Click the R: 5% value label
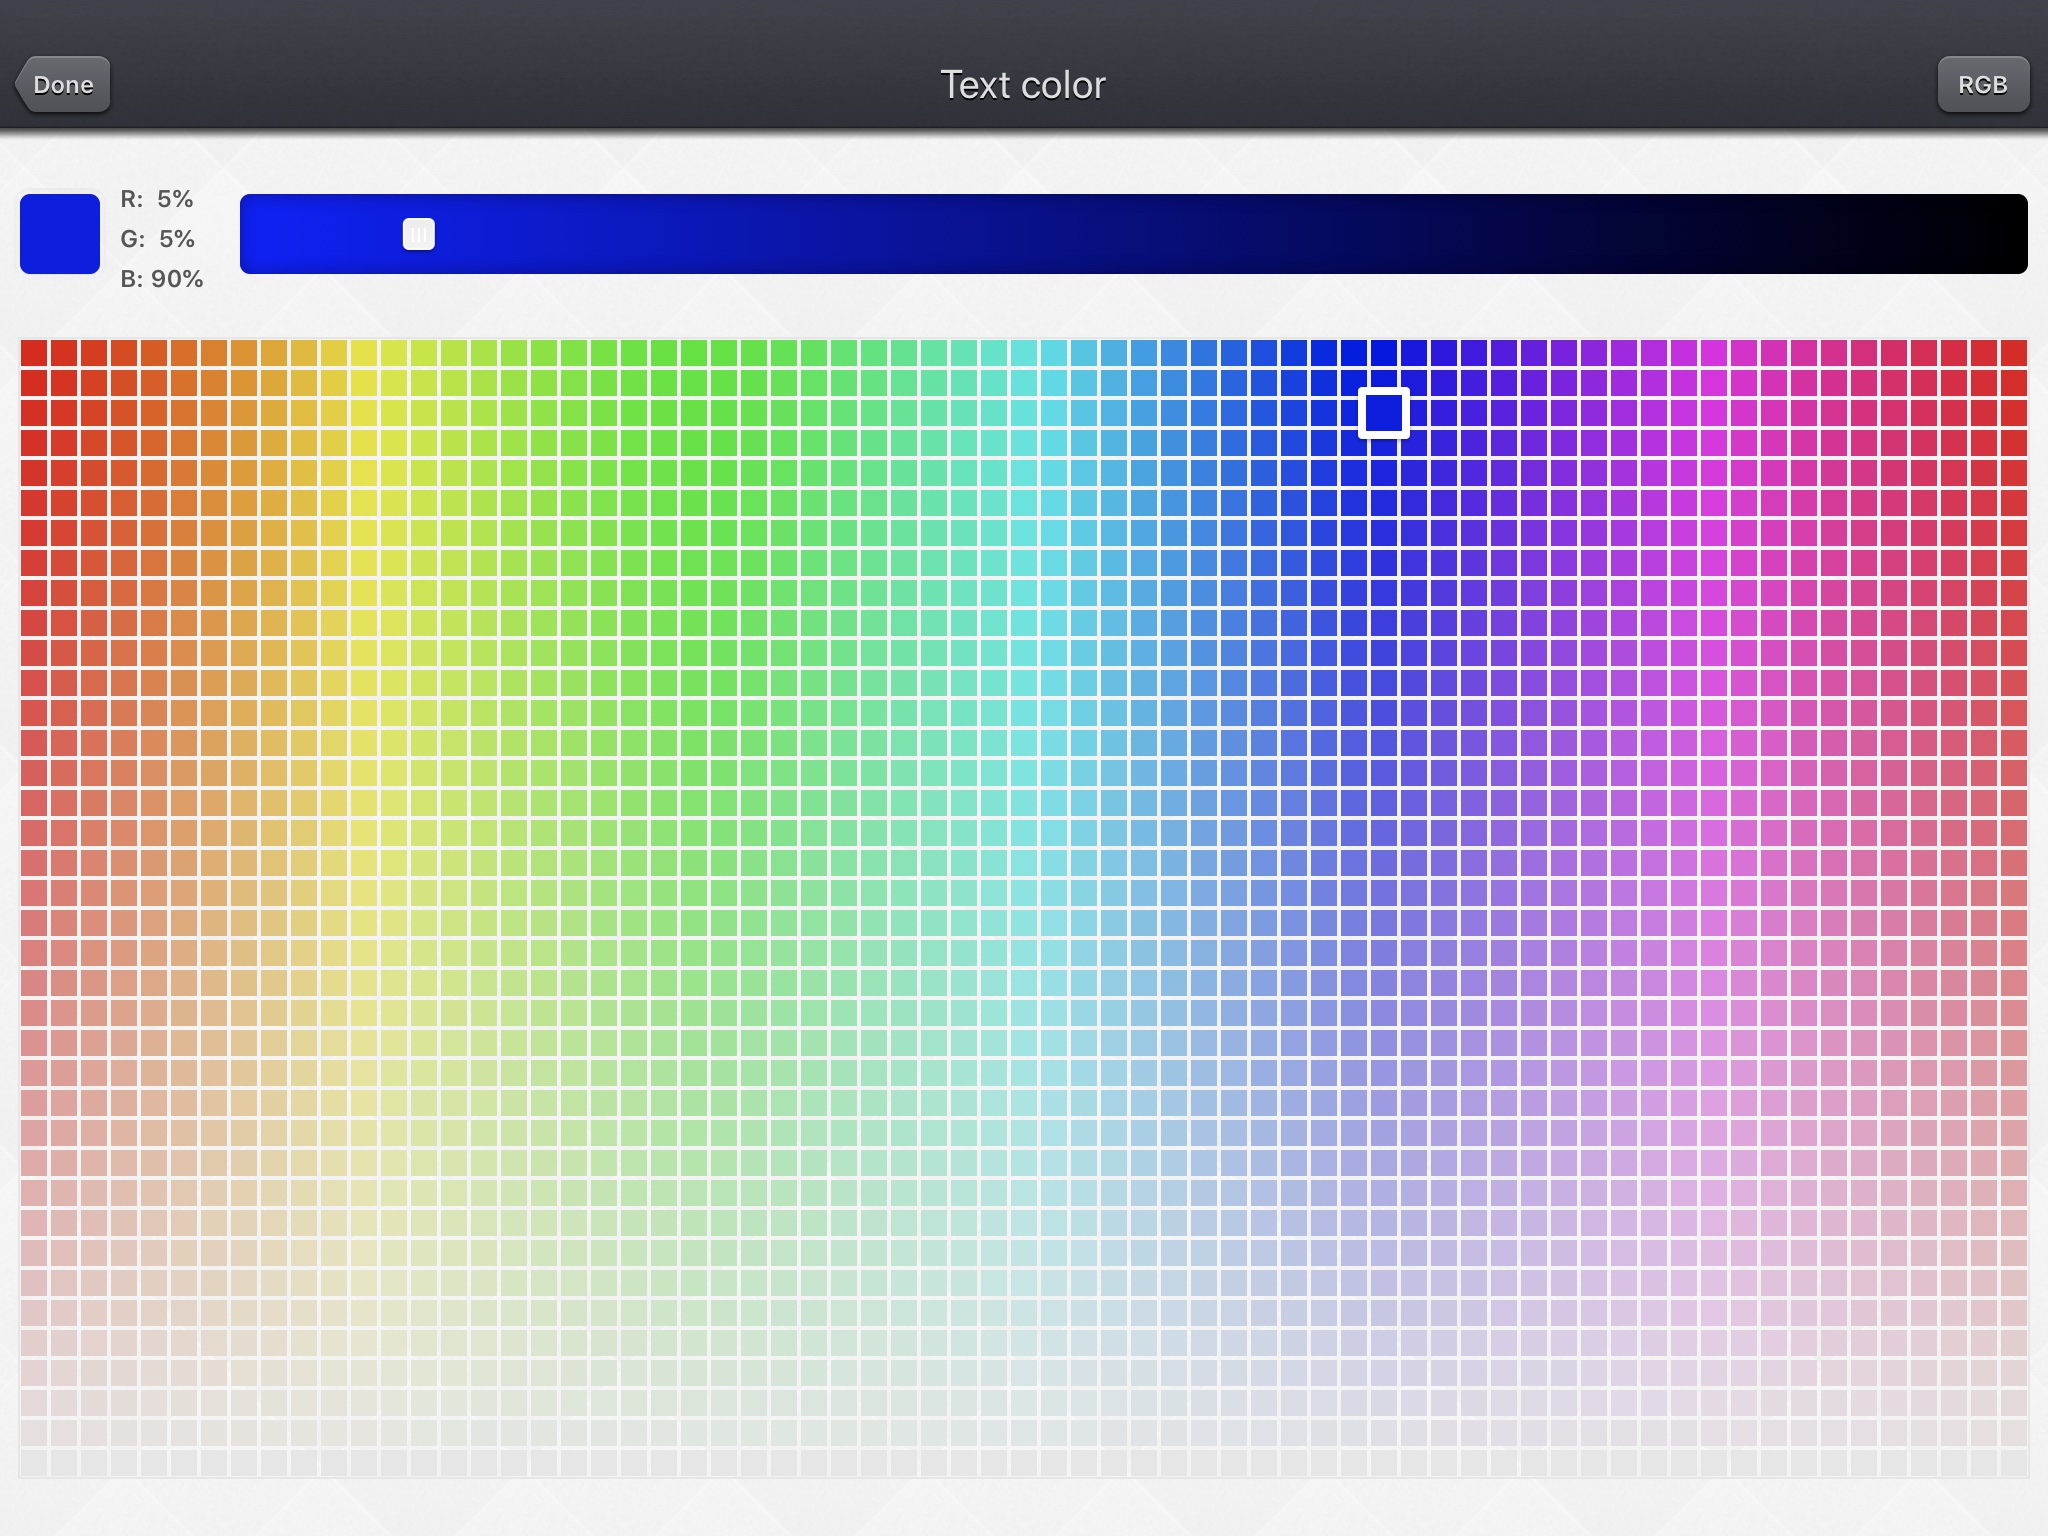The height and width of the screenshot is (1536, 2048). [157, 199]
